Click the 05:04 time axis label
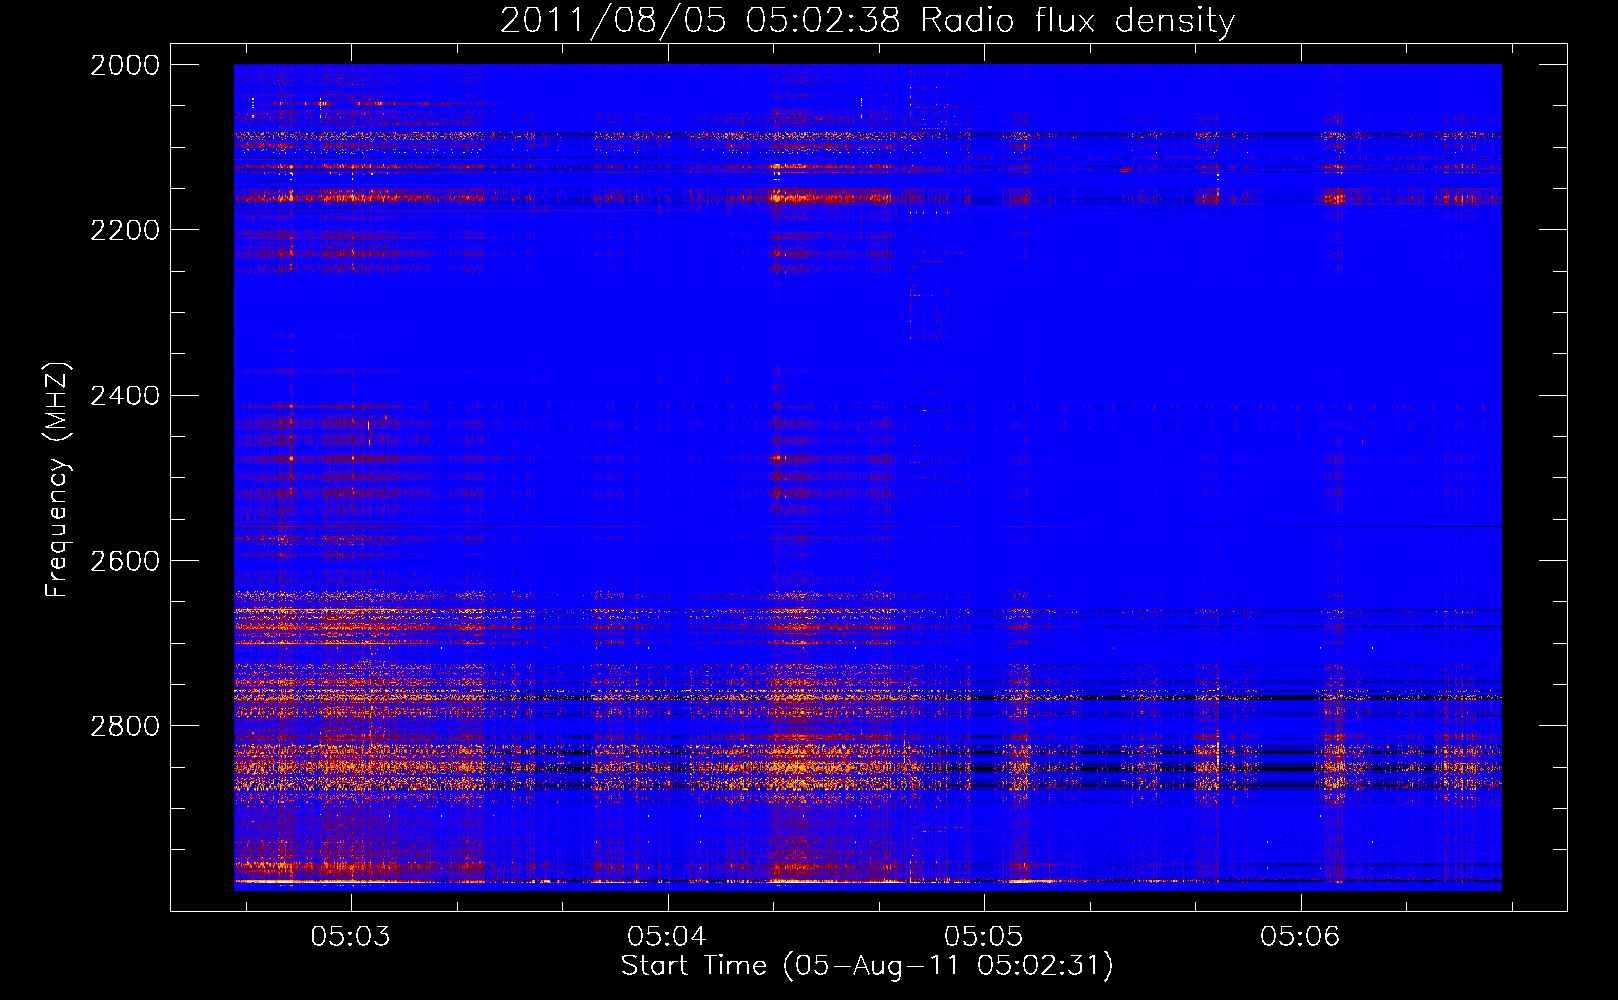 click(x=667, y=936)
